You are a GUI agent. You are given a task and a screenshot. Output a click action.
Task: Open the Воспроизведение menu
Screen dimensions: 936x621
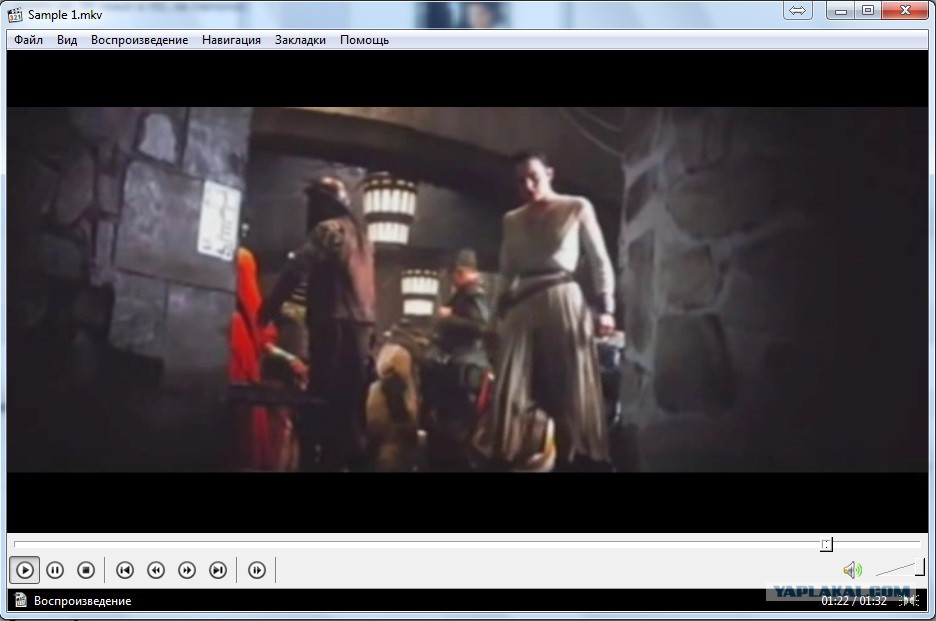coord(139,40)
